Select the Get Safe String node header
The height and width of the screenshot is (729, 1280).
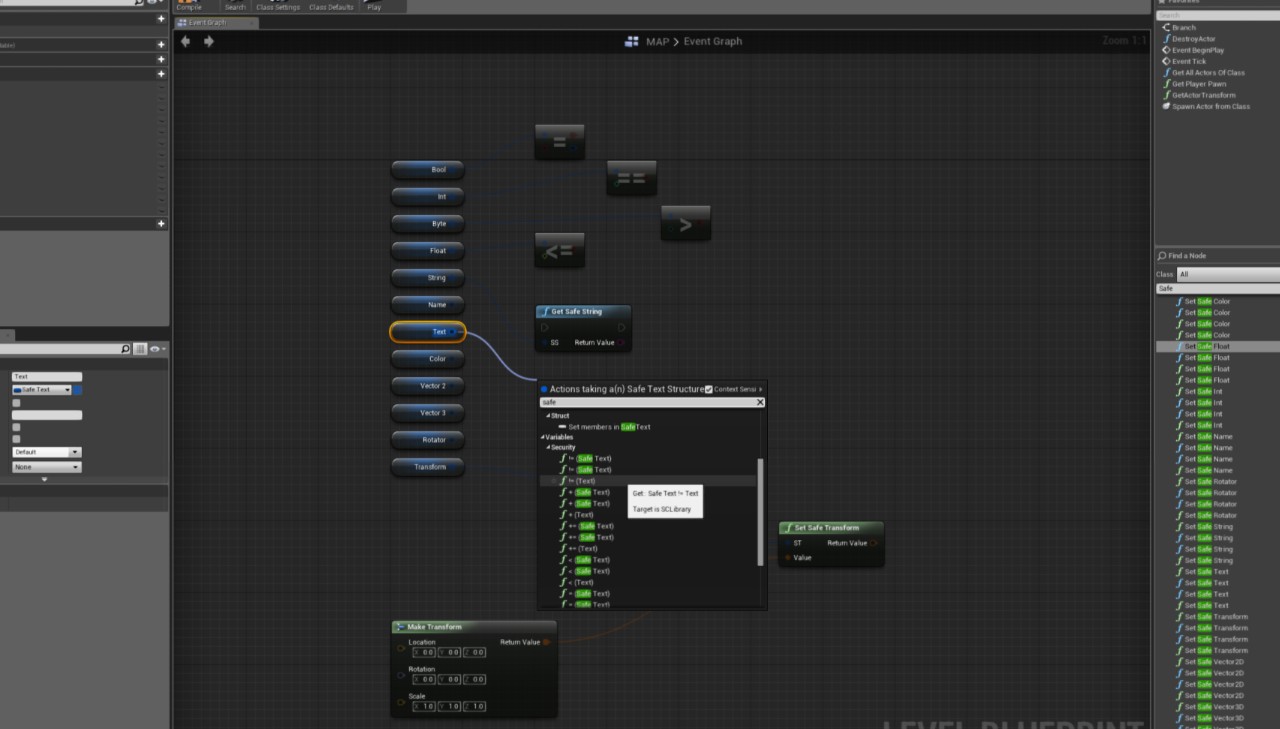click(x=583, y=312)
